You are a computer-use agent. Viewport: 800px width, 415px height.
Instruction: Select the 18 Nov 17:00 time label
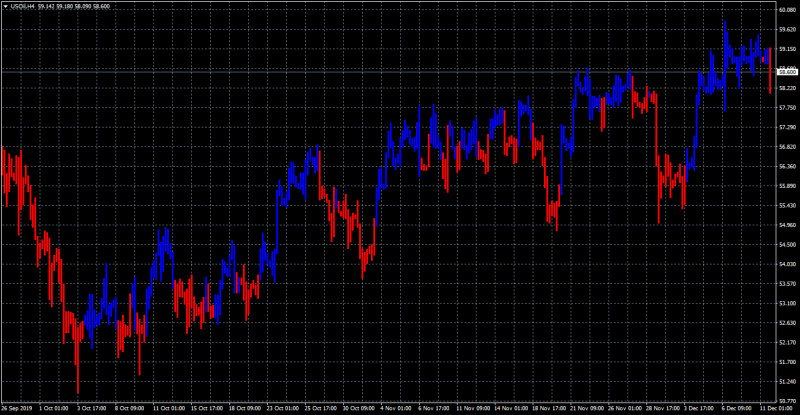tap(549, 408)
